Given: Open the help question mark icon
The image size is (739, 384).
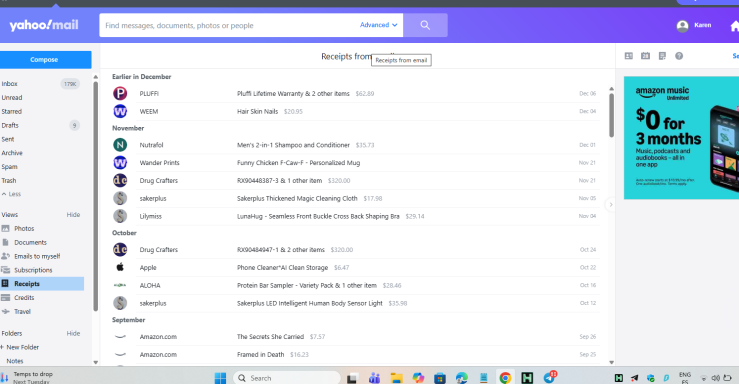Looking at the screenshot, I should [x=679, y=56].
